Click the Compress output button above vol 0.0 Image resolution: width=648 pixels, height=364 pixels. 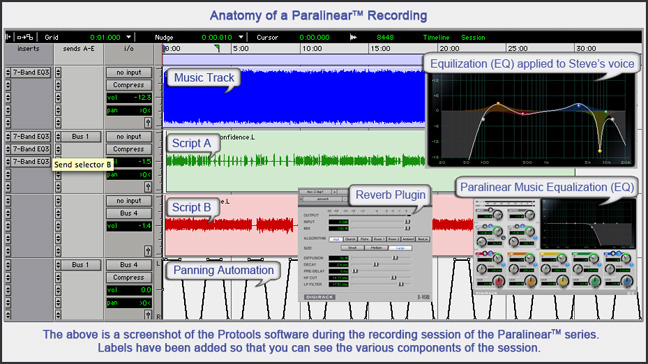pyautogui.click(x=129, y=278)
